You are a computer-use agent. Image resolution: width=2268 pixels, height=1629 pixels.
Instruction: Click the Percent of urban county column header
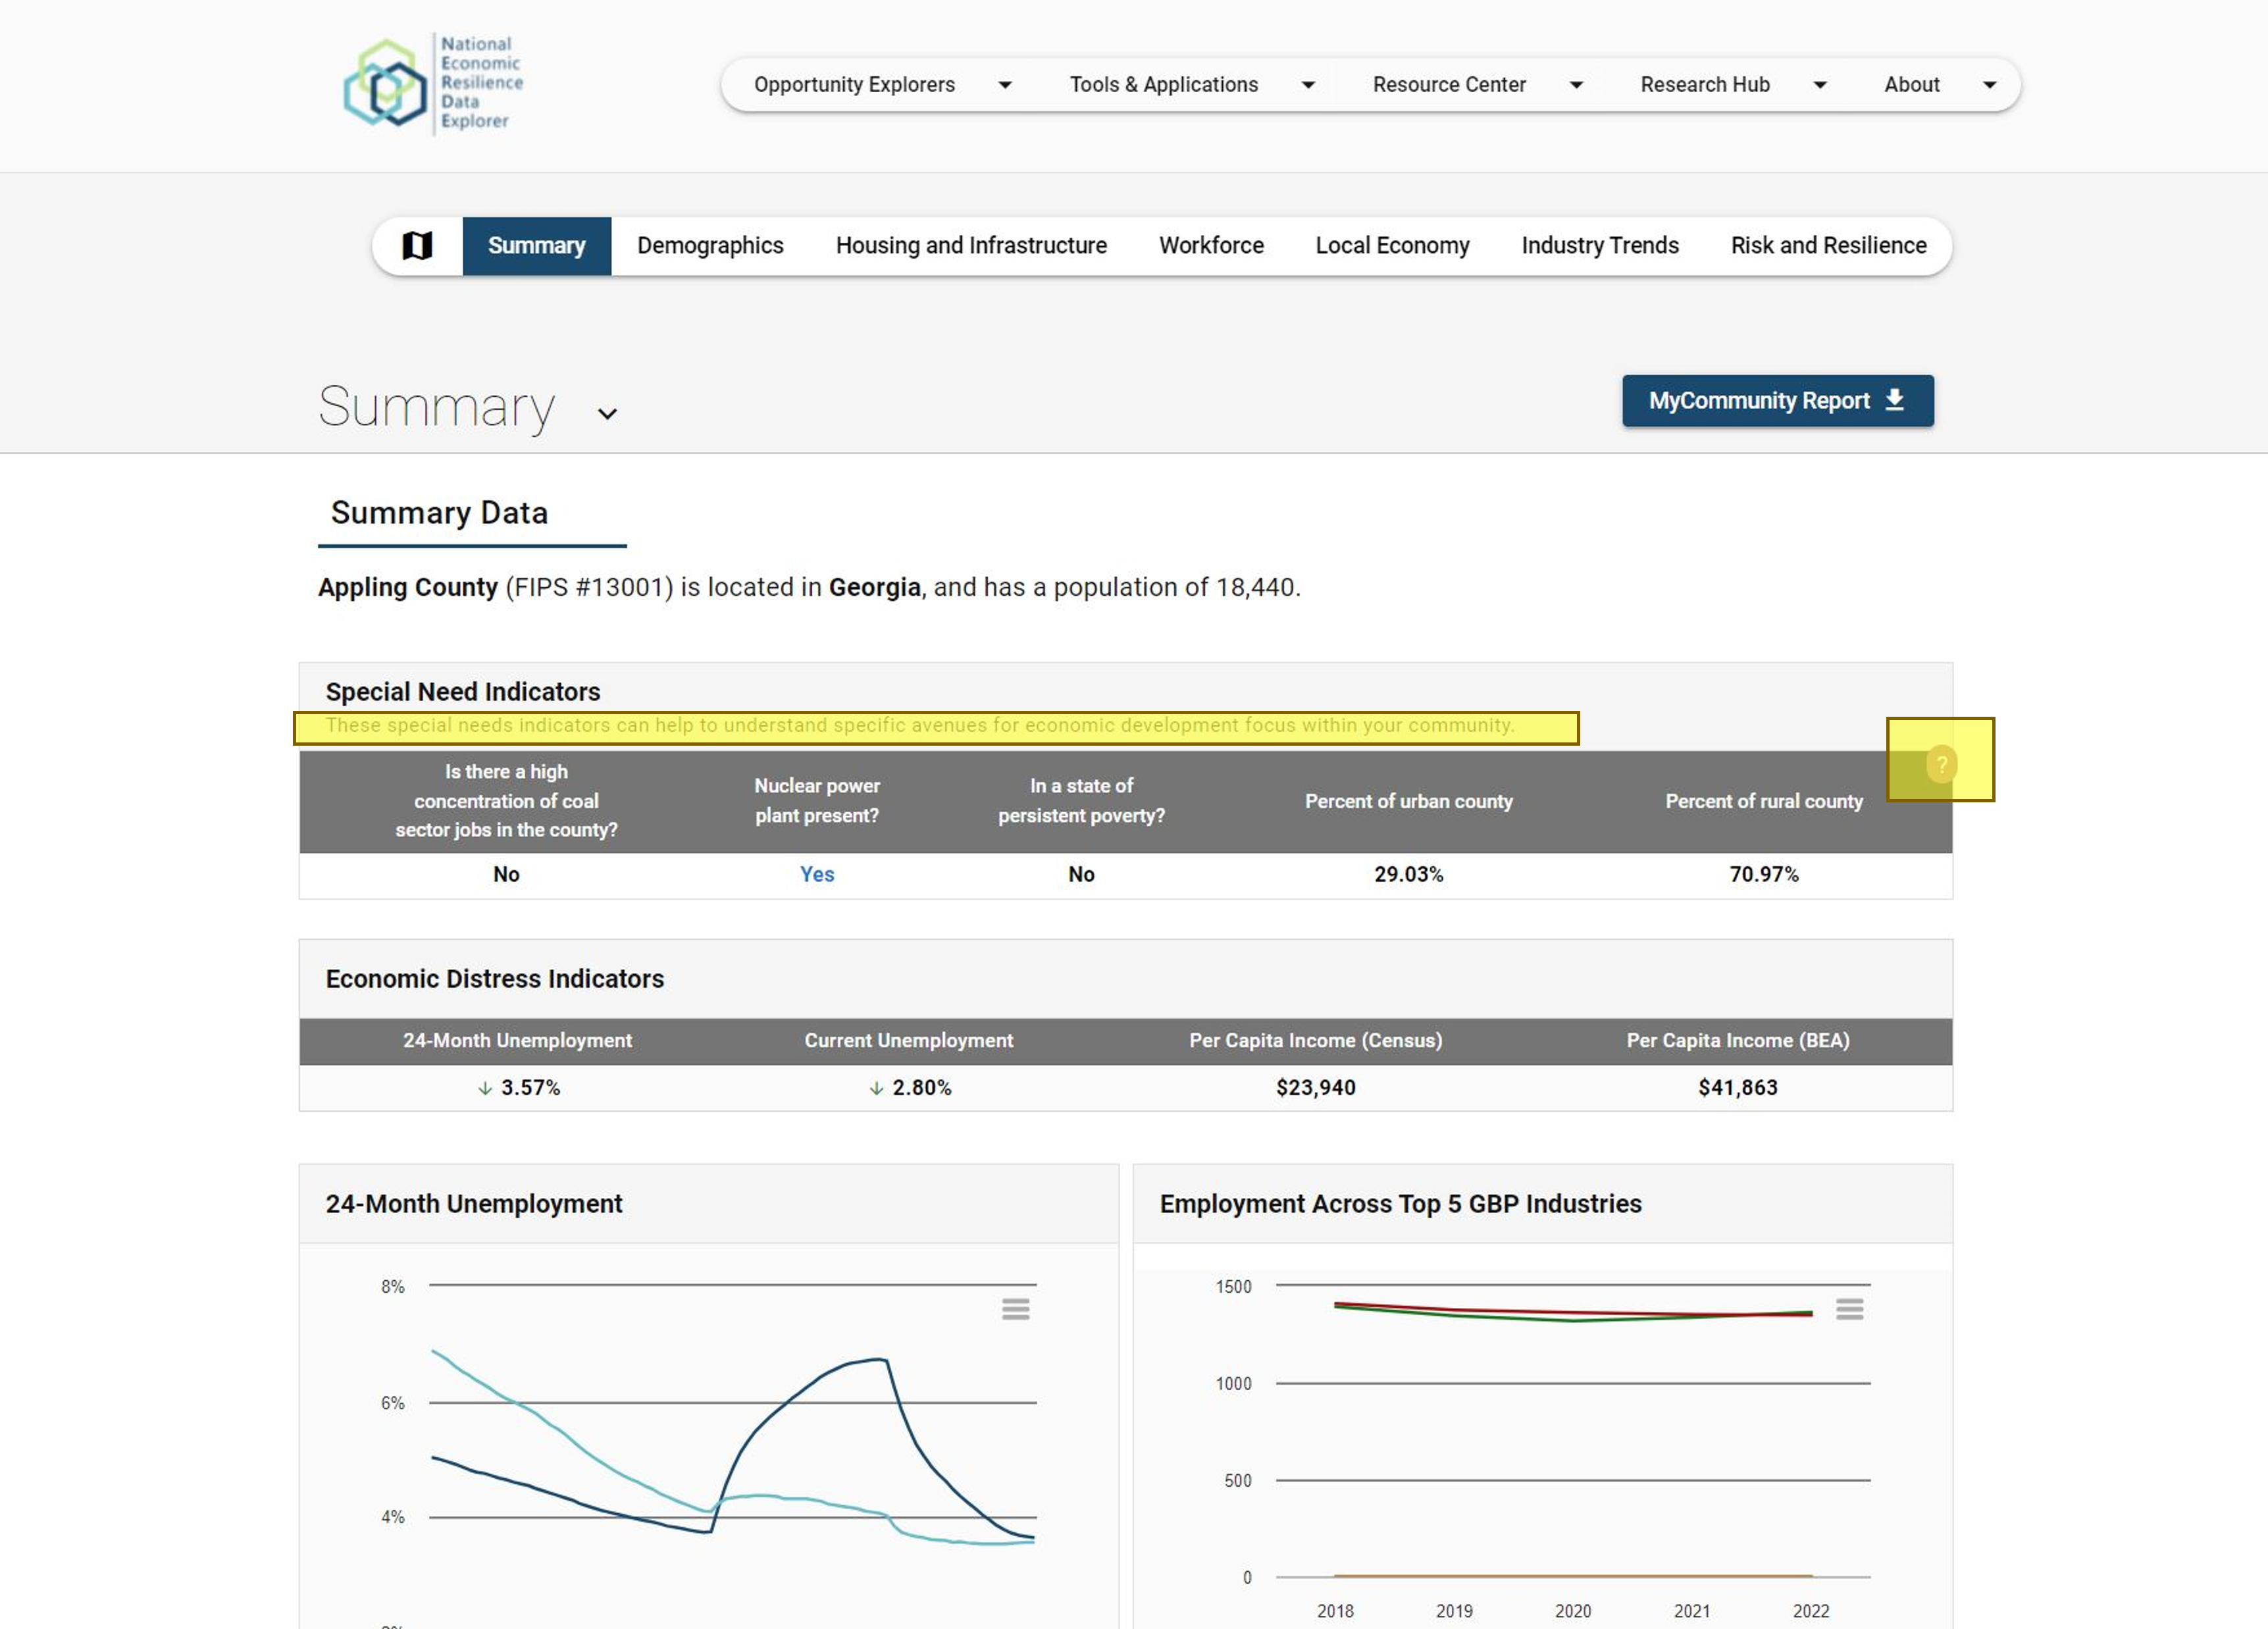pos(1408,801)
